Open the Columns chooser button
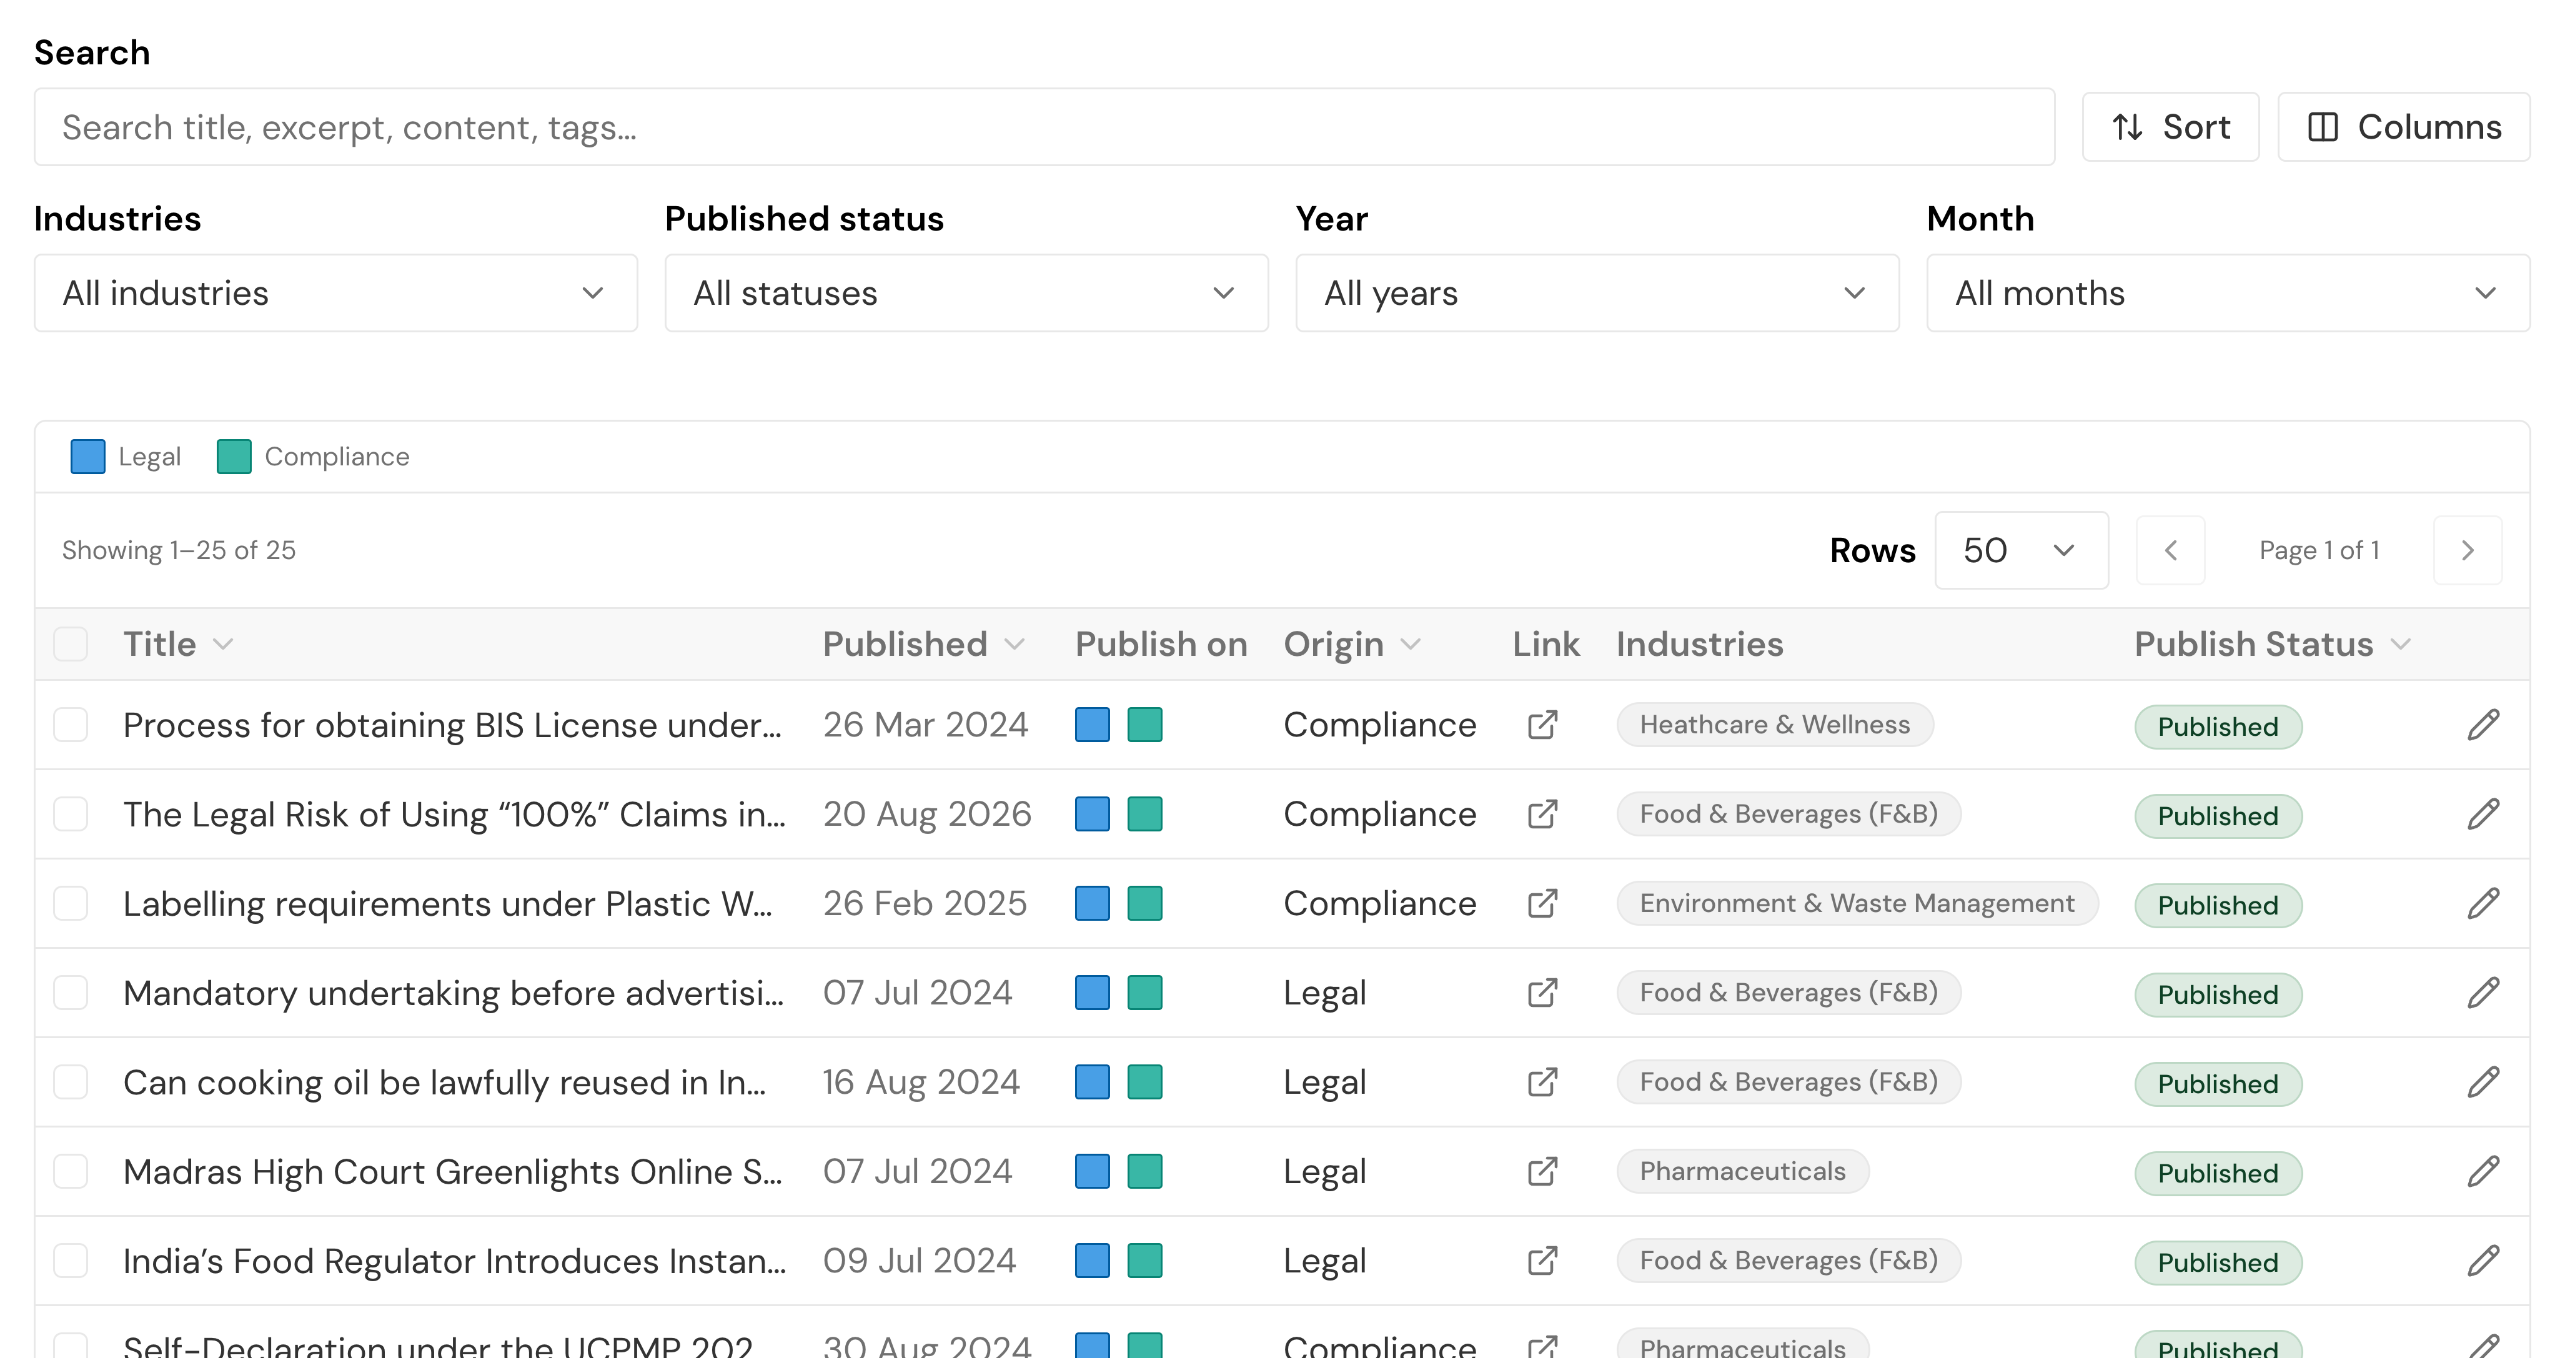 2404,127
